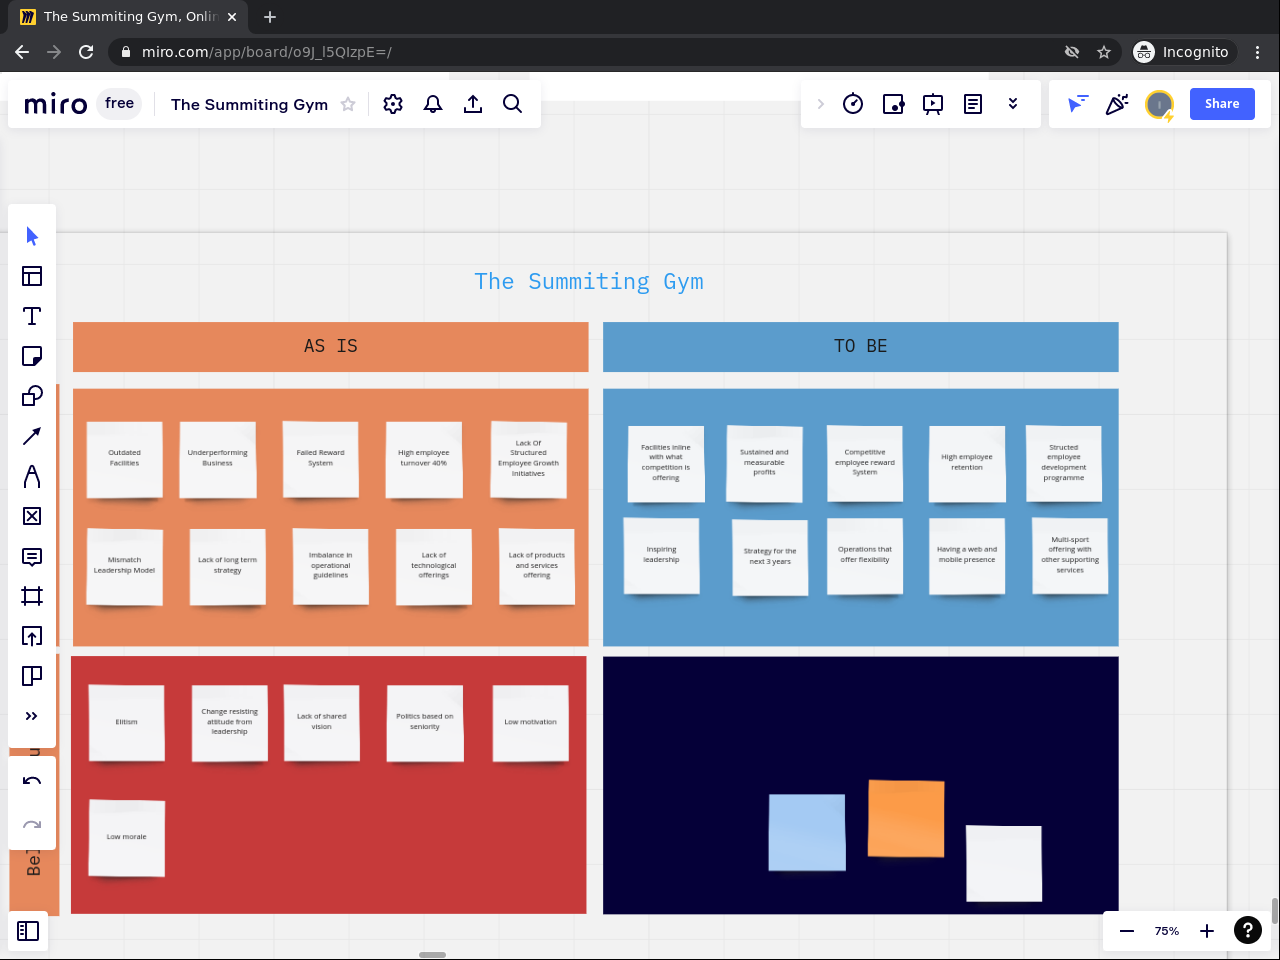Bookmark this page in Chrome
This screenshot has height=960, width=1280.
point(1104,52)
